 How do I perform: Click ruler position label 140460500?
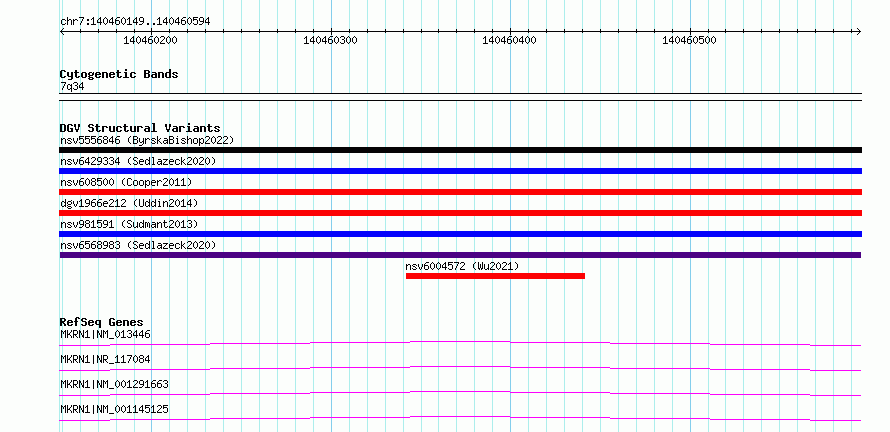click(689, 40)
